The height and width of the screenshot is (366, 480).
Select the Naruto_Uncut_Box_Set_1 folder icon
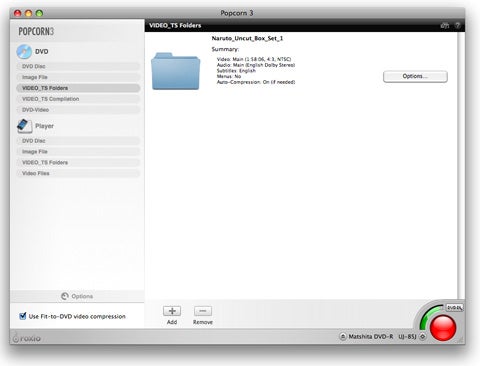[x=176, y=71]
